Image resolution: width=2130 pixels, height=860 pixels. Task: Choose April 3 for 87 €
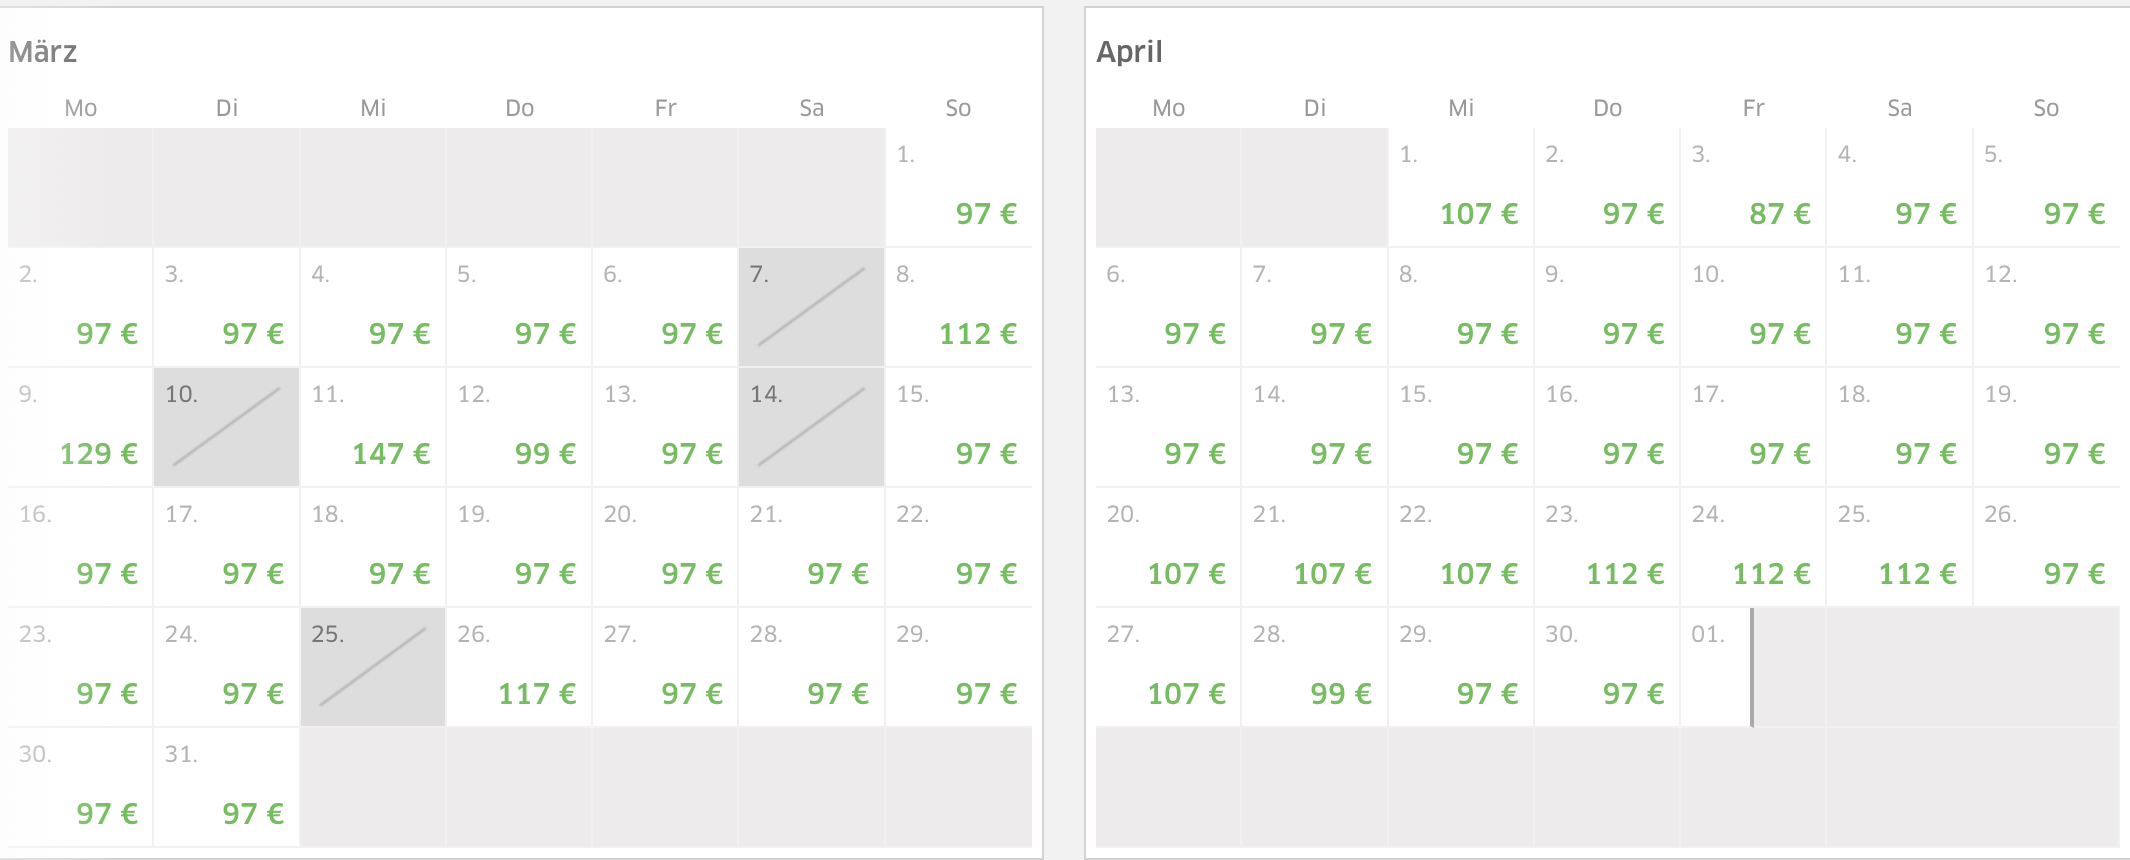(1752, 188)
